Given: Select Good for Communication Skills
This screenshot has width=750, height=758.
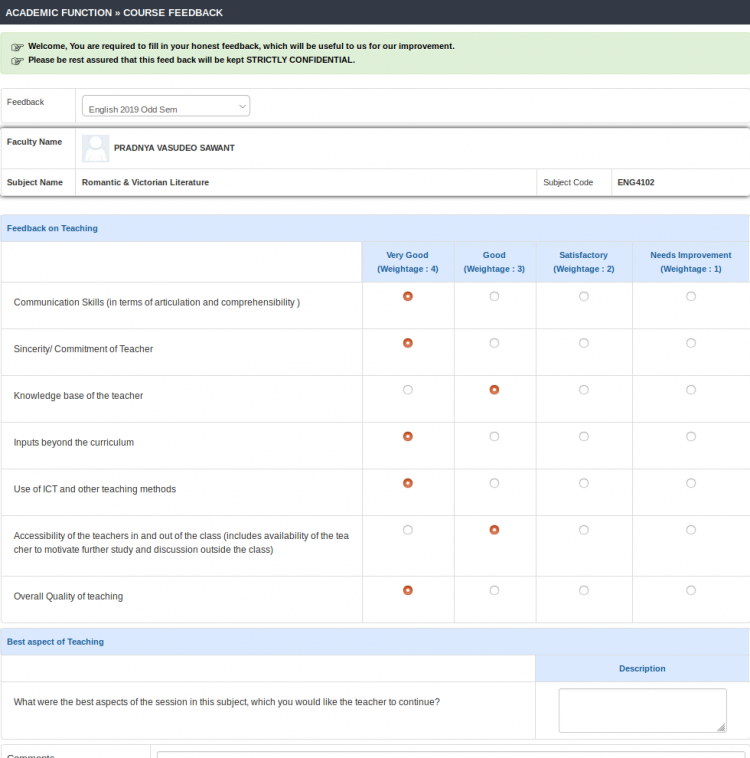Looking at the screenshot, I should coord(494,296).
